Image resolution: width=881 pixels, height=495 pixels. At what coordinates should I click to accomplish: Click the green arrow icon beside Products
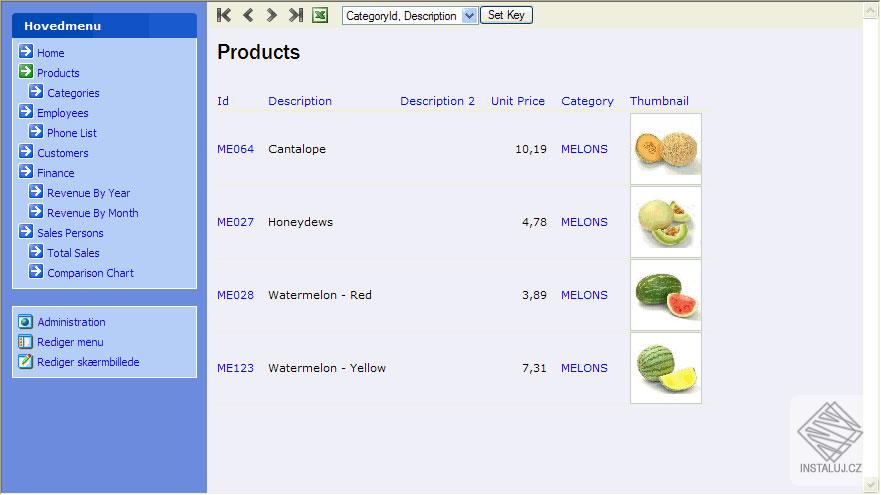tap(26, 71)
